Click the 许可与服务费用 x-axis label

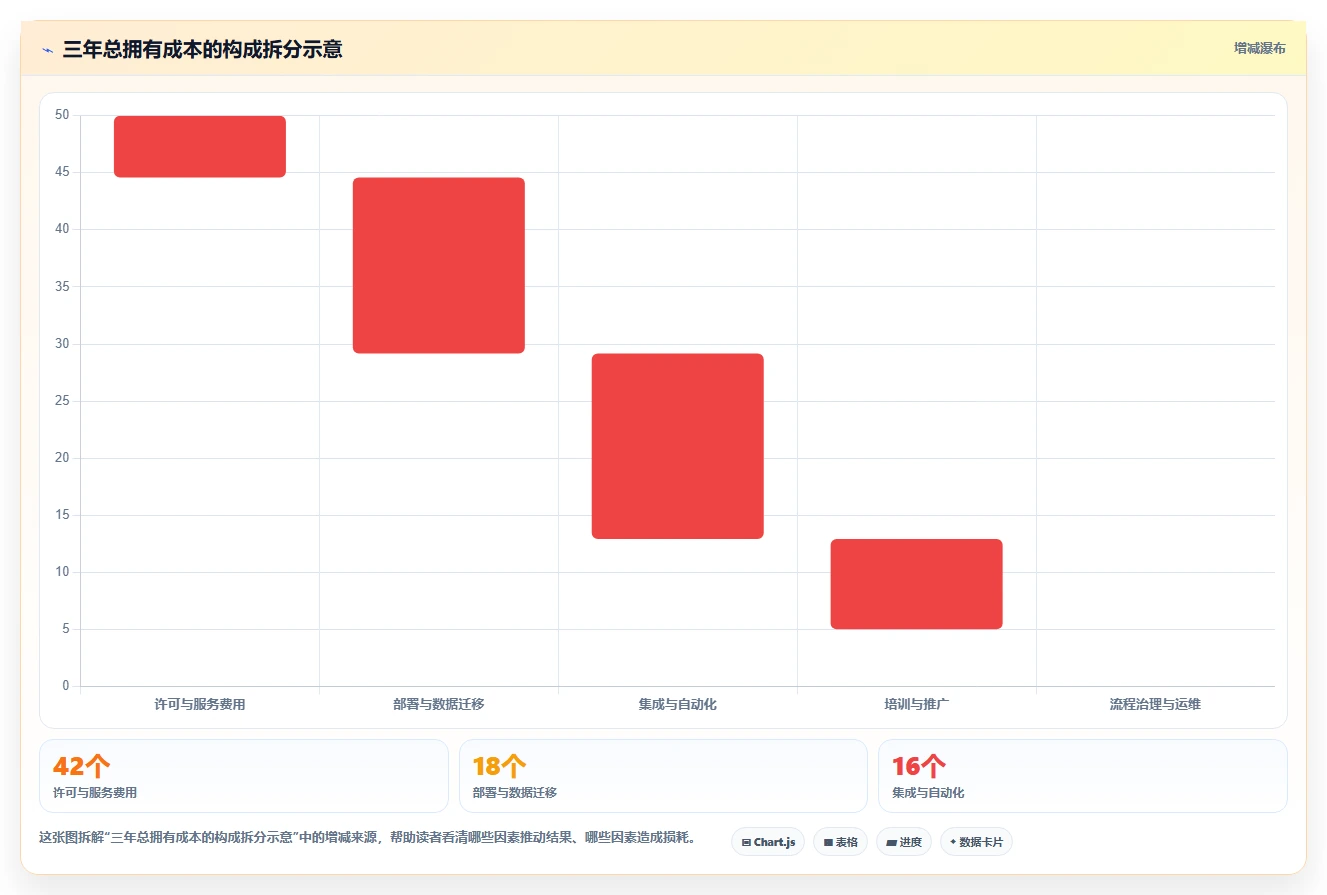200,704
